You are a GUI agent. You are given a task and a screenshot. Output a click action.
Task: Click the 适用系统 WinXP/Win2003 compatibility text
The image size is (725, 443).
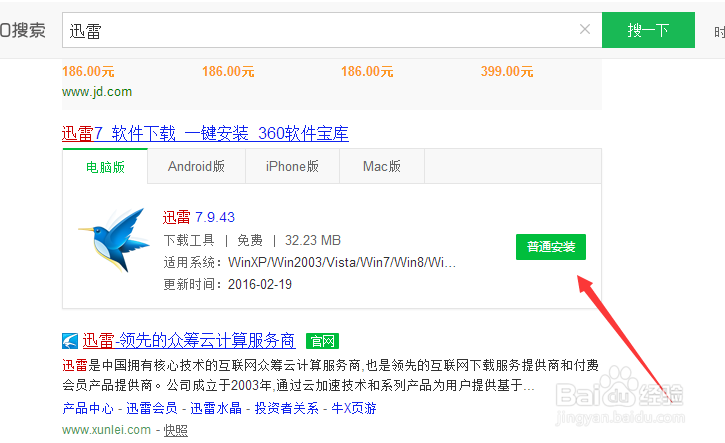[310, 263]
